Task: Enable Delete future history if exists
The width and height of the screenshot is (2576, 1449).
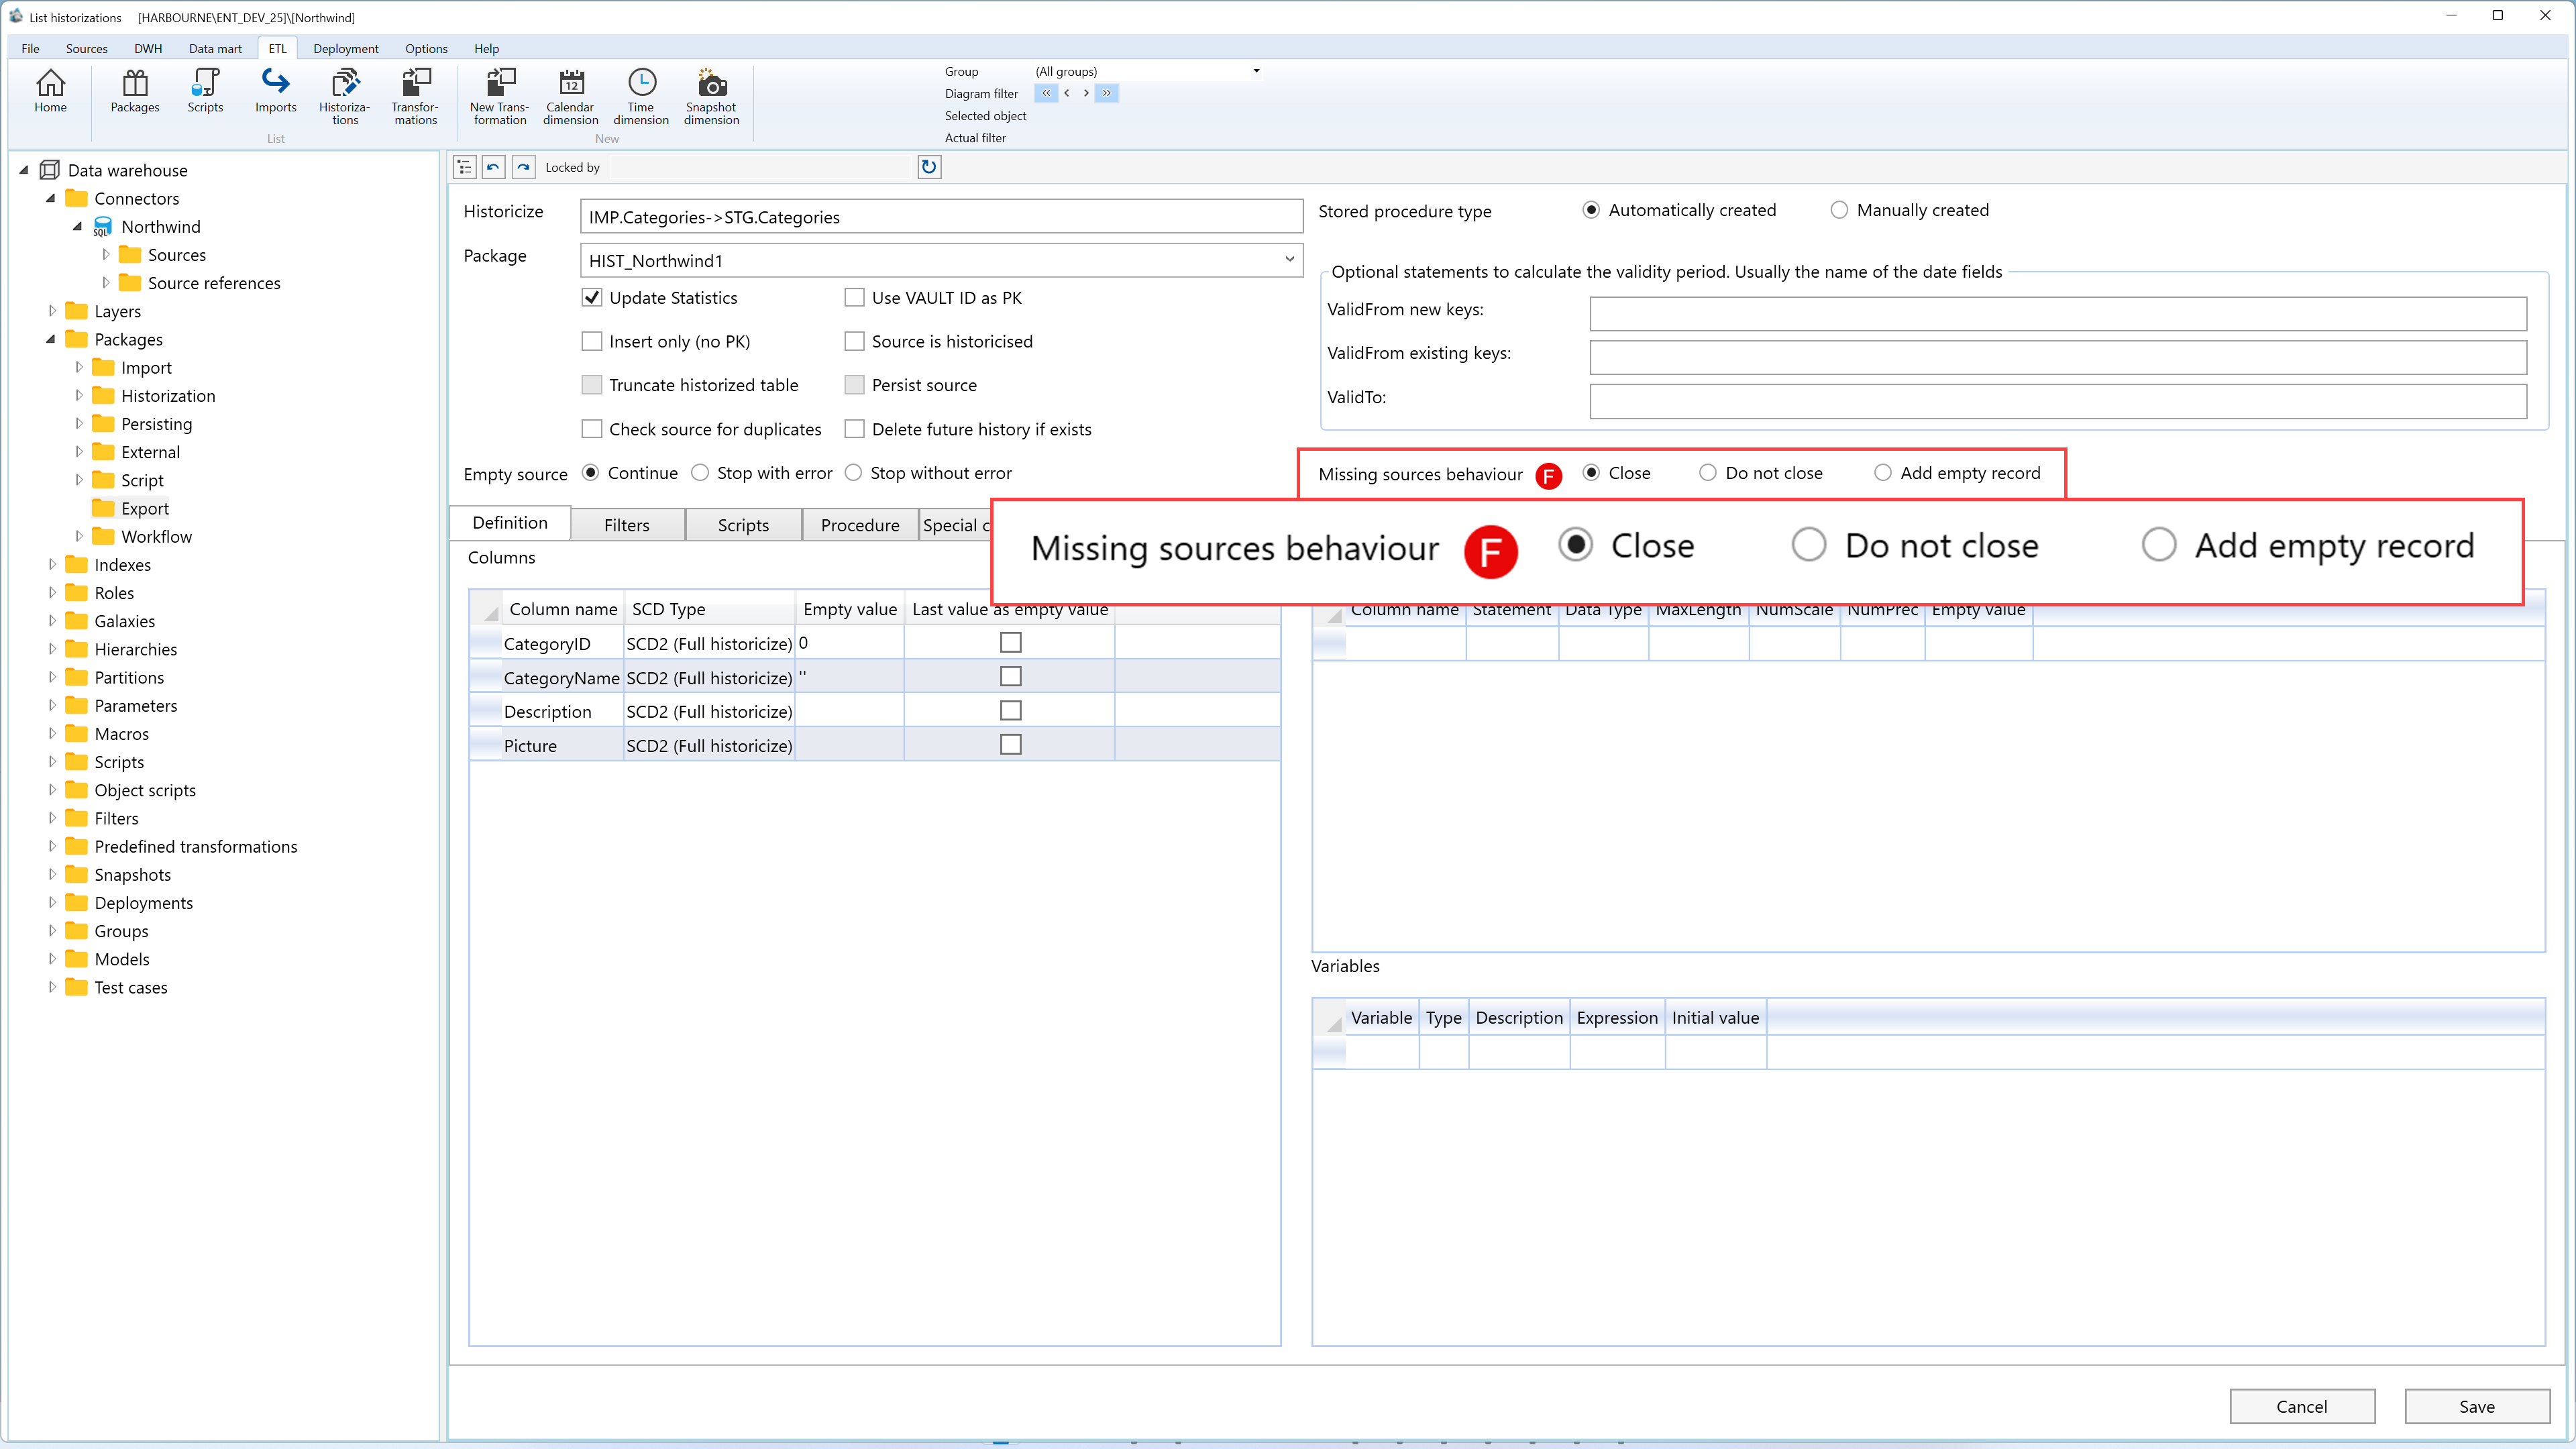Action: (x=854, y=429)
